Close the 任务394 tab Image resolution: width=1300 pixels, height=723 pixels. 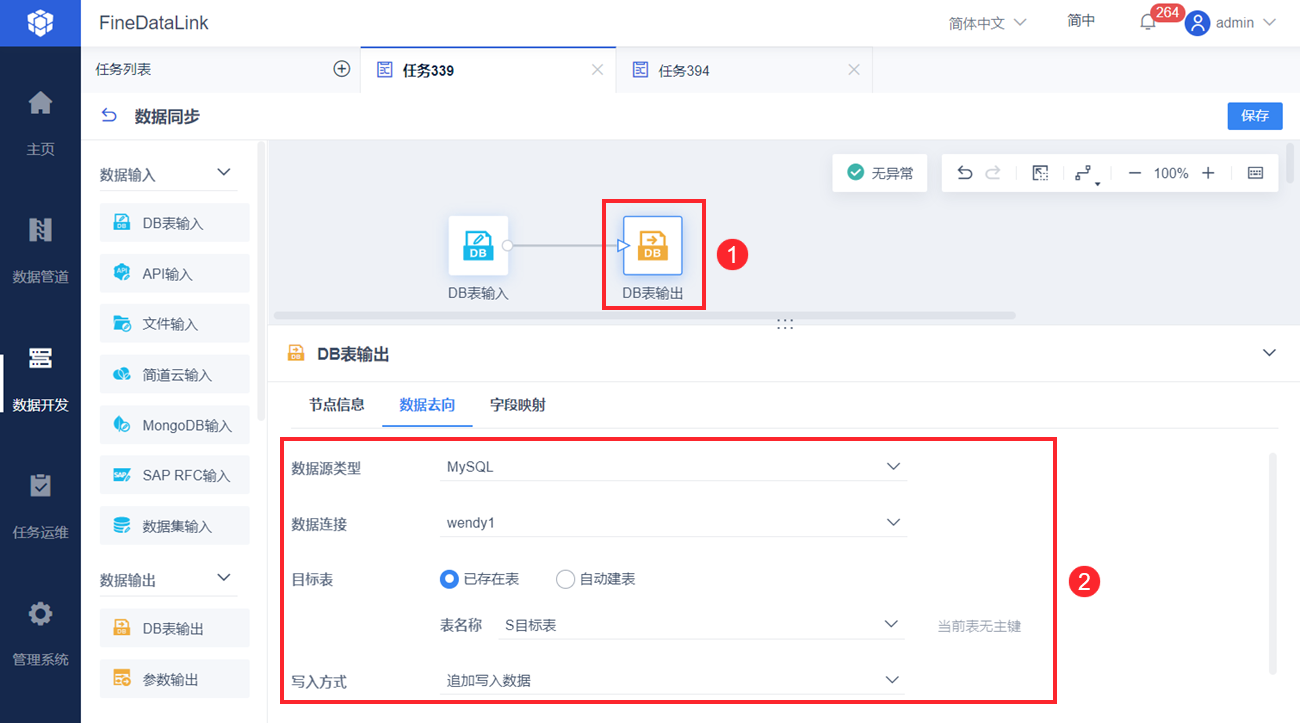coord(854,70)
